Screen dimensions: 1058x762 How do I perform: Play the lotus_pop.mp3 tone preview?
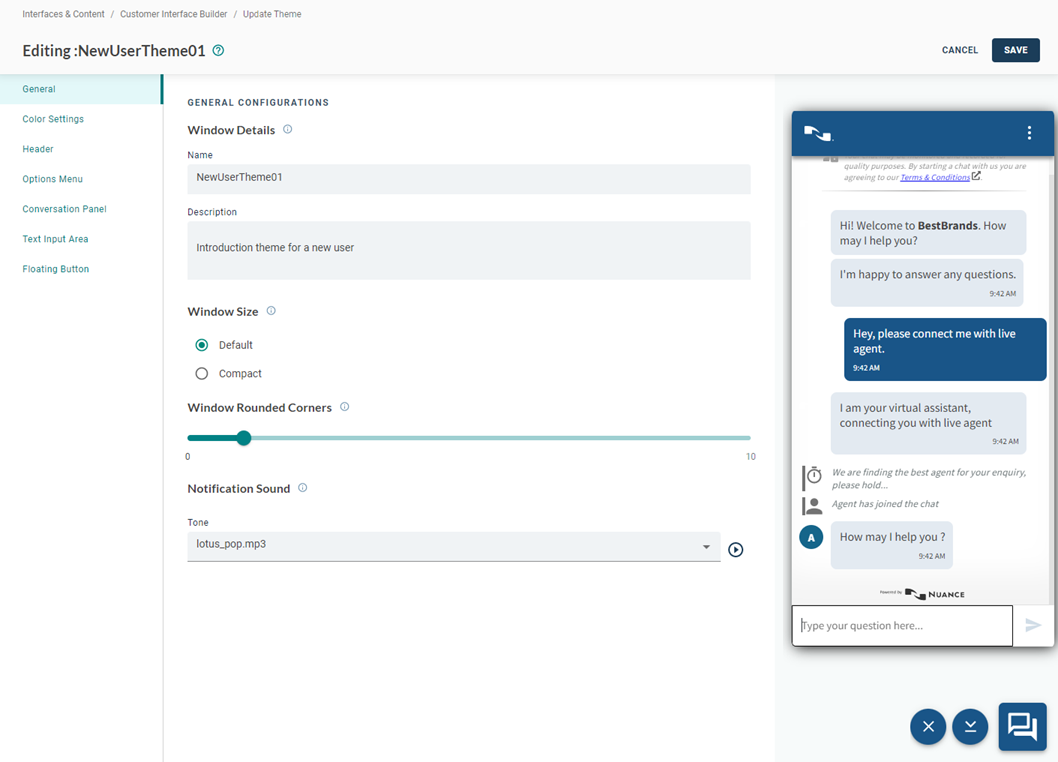coord(736,550)
